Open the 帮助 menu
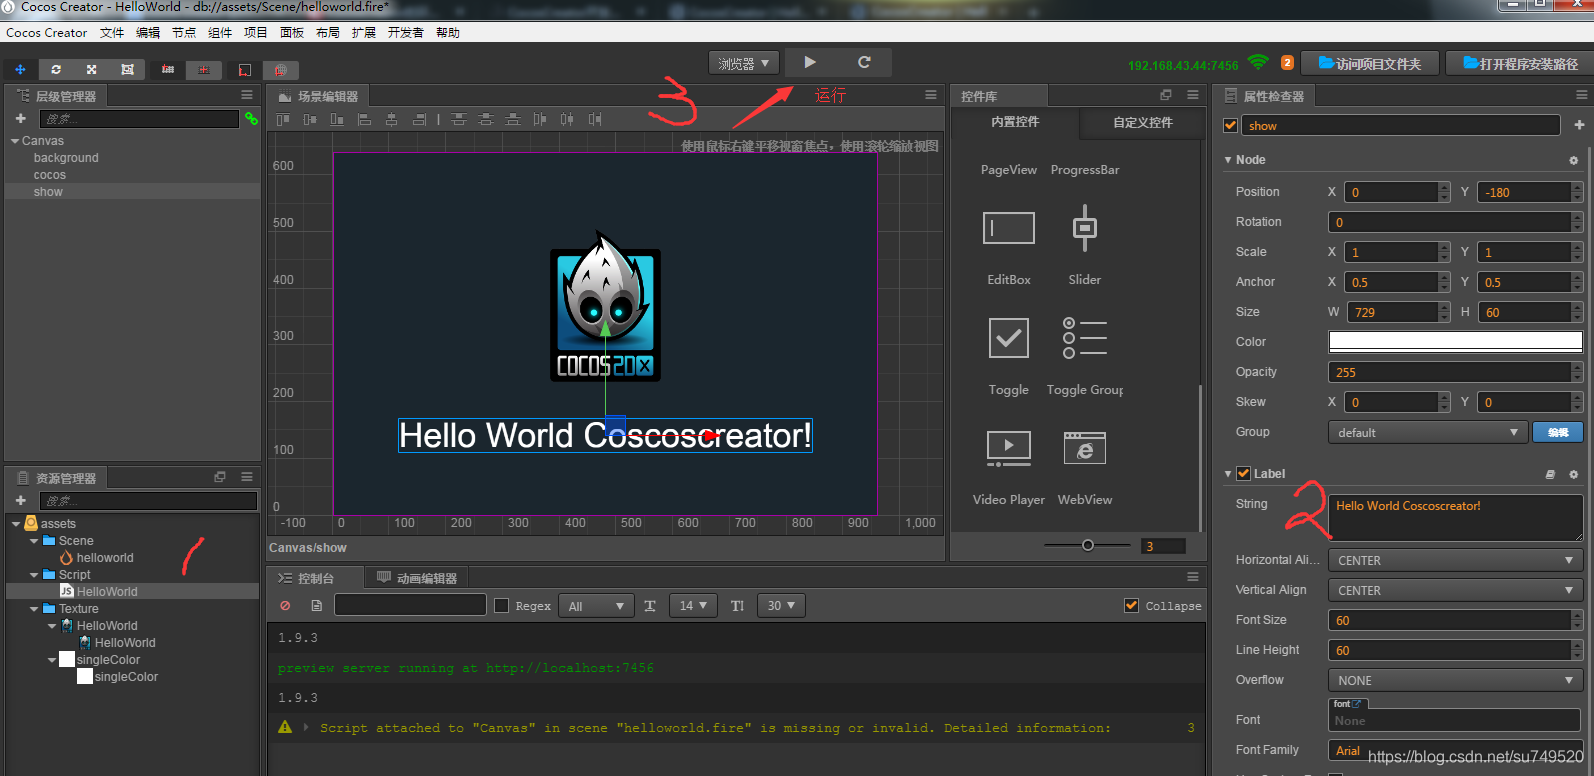The width and height of the screenshot is (1594, 776). 448,32
